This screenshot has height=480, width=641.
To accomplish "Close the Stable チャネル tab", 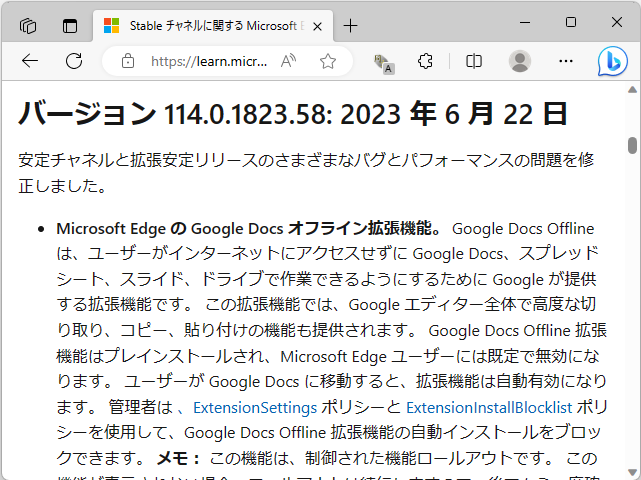I will [x=317, y=27].
